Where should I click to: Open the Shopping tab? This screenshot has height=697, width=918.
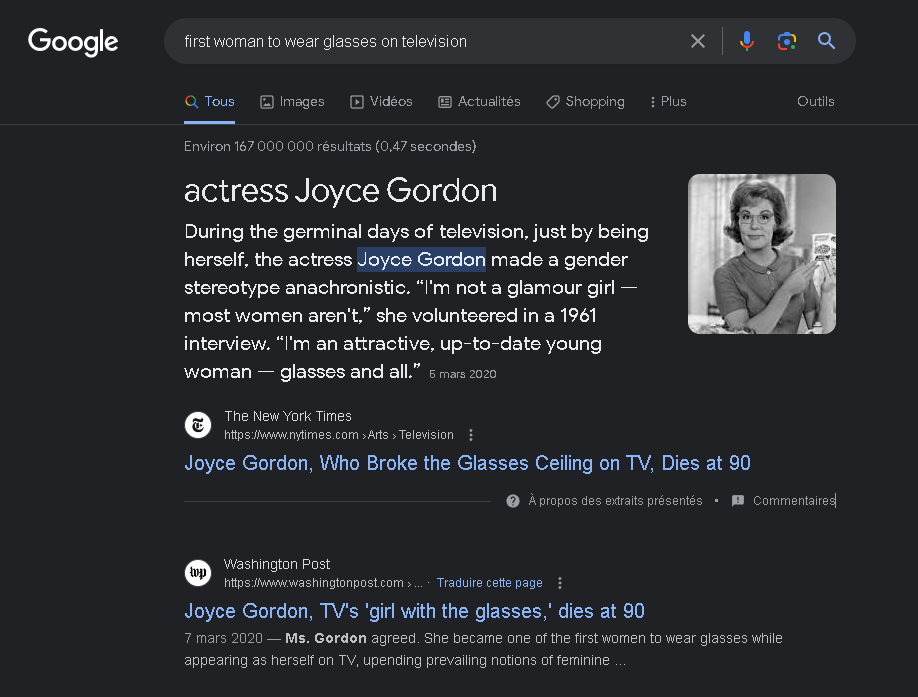(585, 101)
